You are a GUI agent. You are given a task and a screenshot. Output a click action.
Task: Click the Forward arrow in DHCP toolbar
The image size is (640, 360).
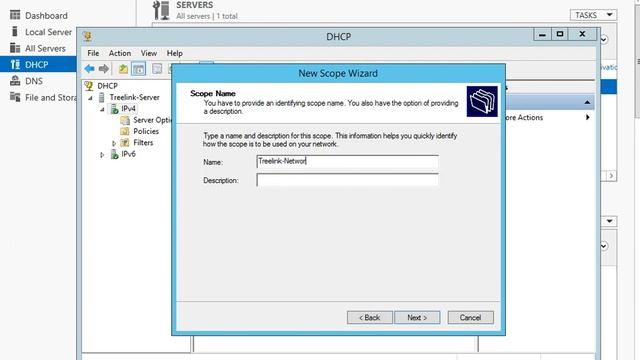click(104, 69)
